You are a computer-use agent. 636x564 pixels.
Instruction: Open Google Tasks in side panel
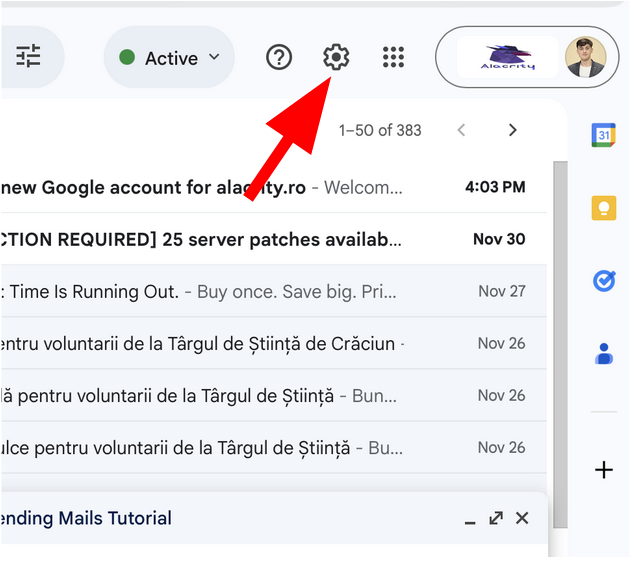[604, 281]
